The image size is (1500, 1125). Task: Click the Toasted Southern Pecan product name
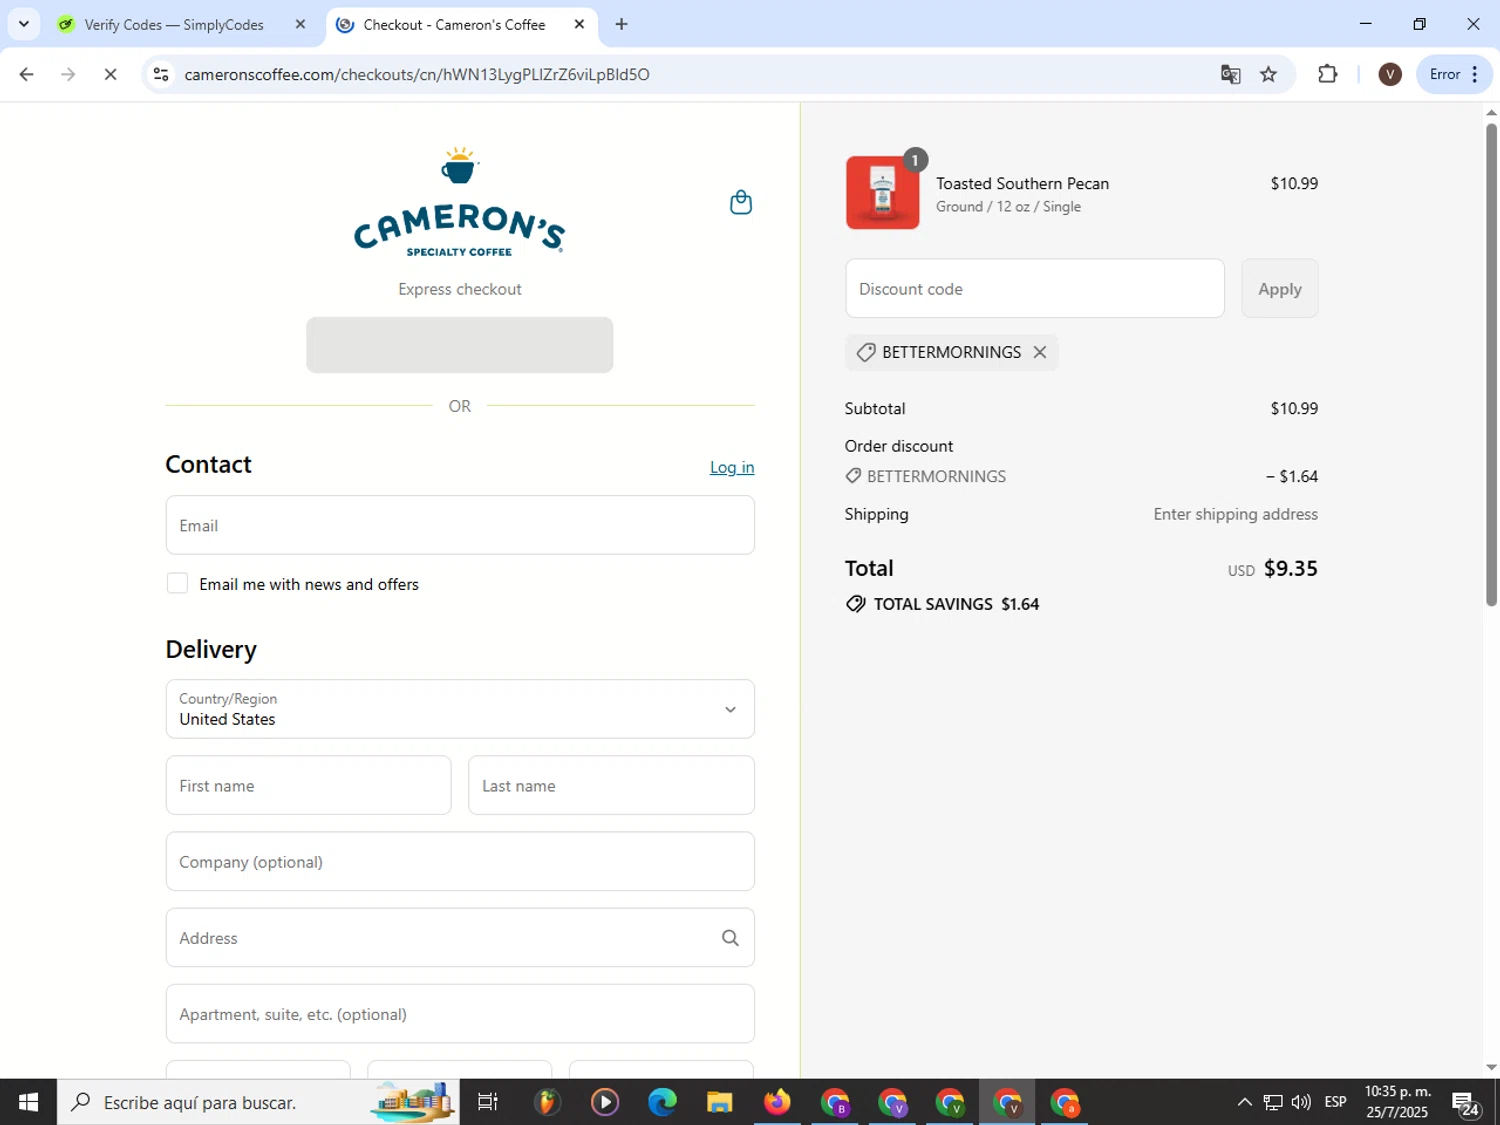1022,183
